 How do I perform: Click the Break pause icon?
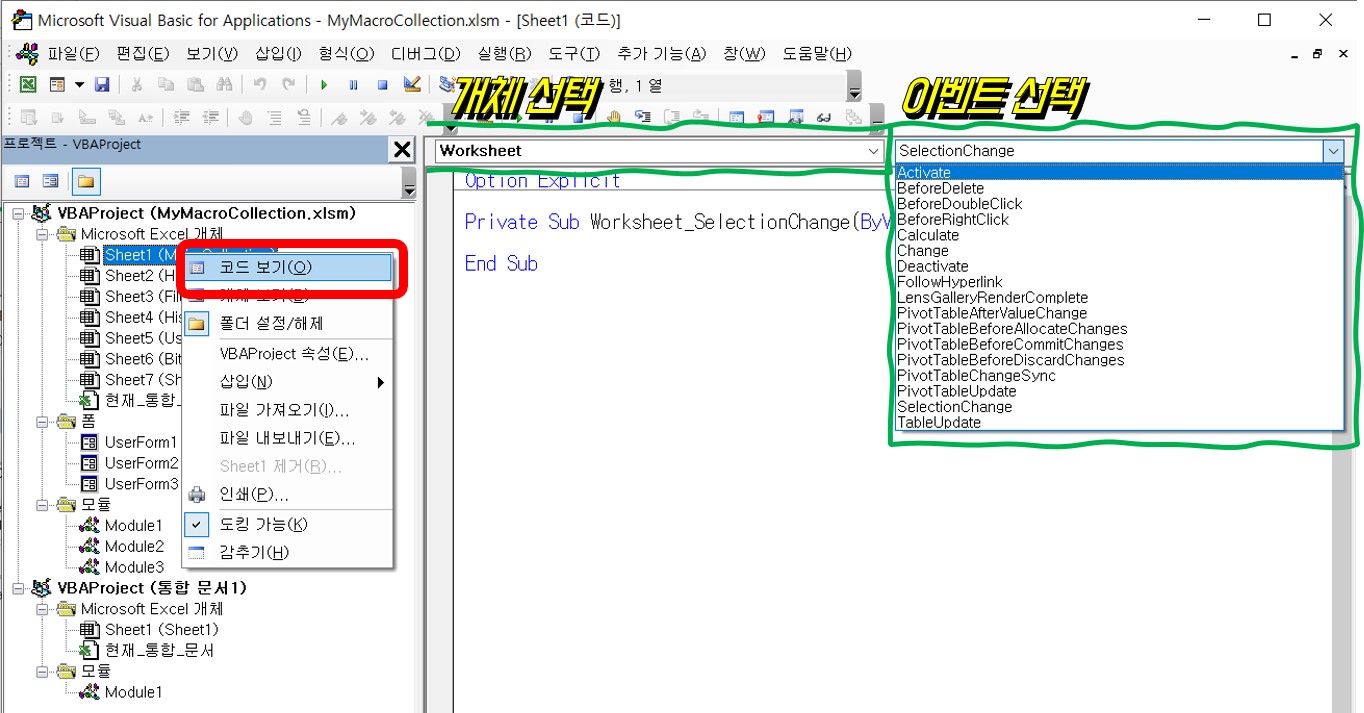pyautogui.click(x=353, y=86)
